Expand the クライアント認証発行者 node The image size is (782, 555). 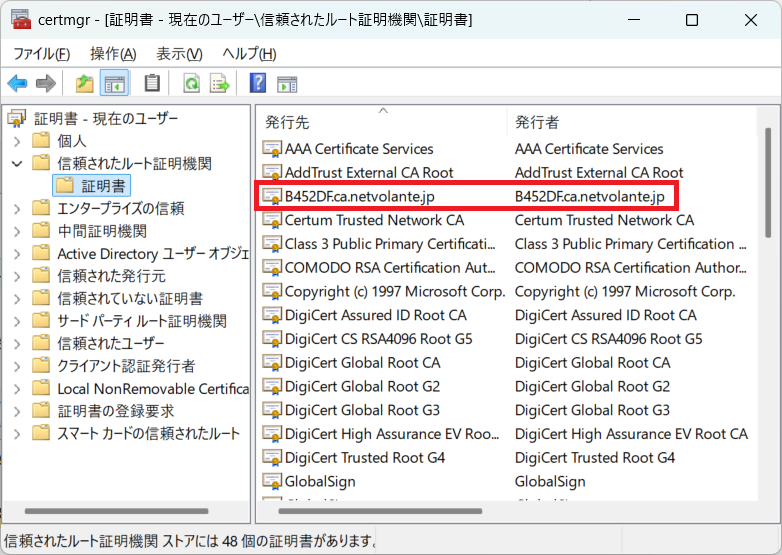coord(17,367)
